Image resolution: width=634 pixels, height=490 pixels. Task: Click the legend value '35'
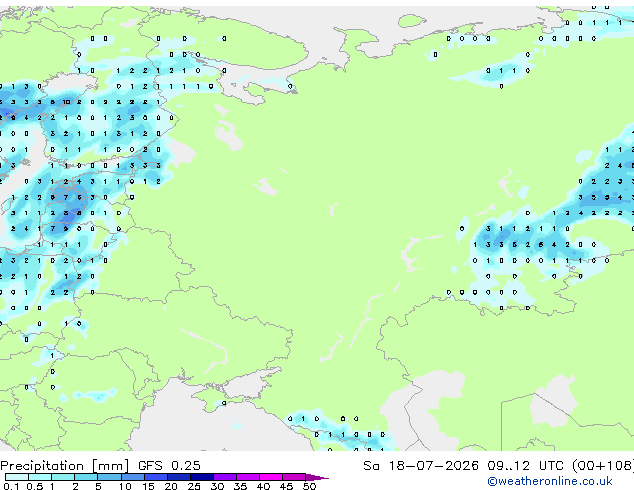pyautogui.click(x=240, y=486)
